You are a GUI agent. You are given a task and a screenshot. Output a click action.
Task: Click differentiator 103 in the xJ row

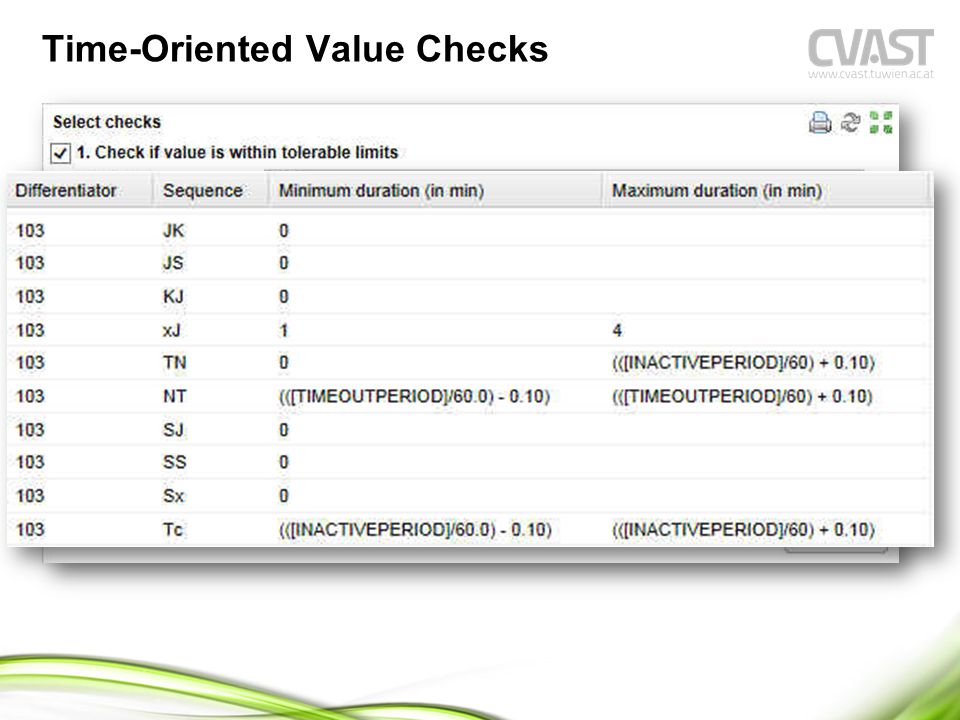(30, 331)
